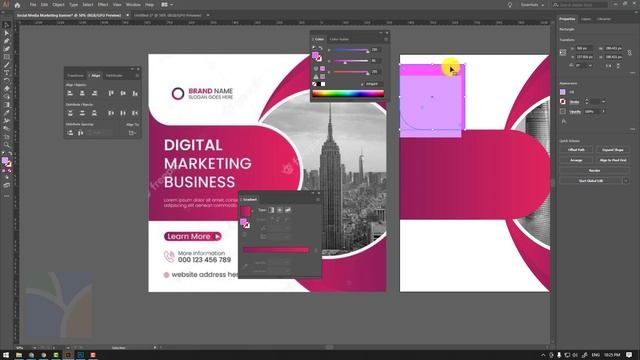Image resolution: width=640 pixels, height=360 pixels.
Task: Open the rotate angle dropdown
Action: (590, 65)
